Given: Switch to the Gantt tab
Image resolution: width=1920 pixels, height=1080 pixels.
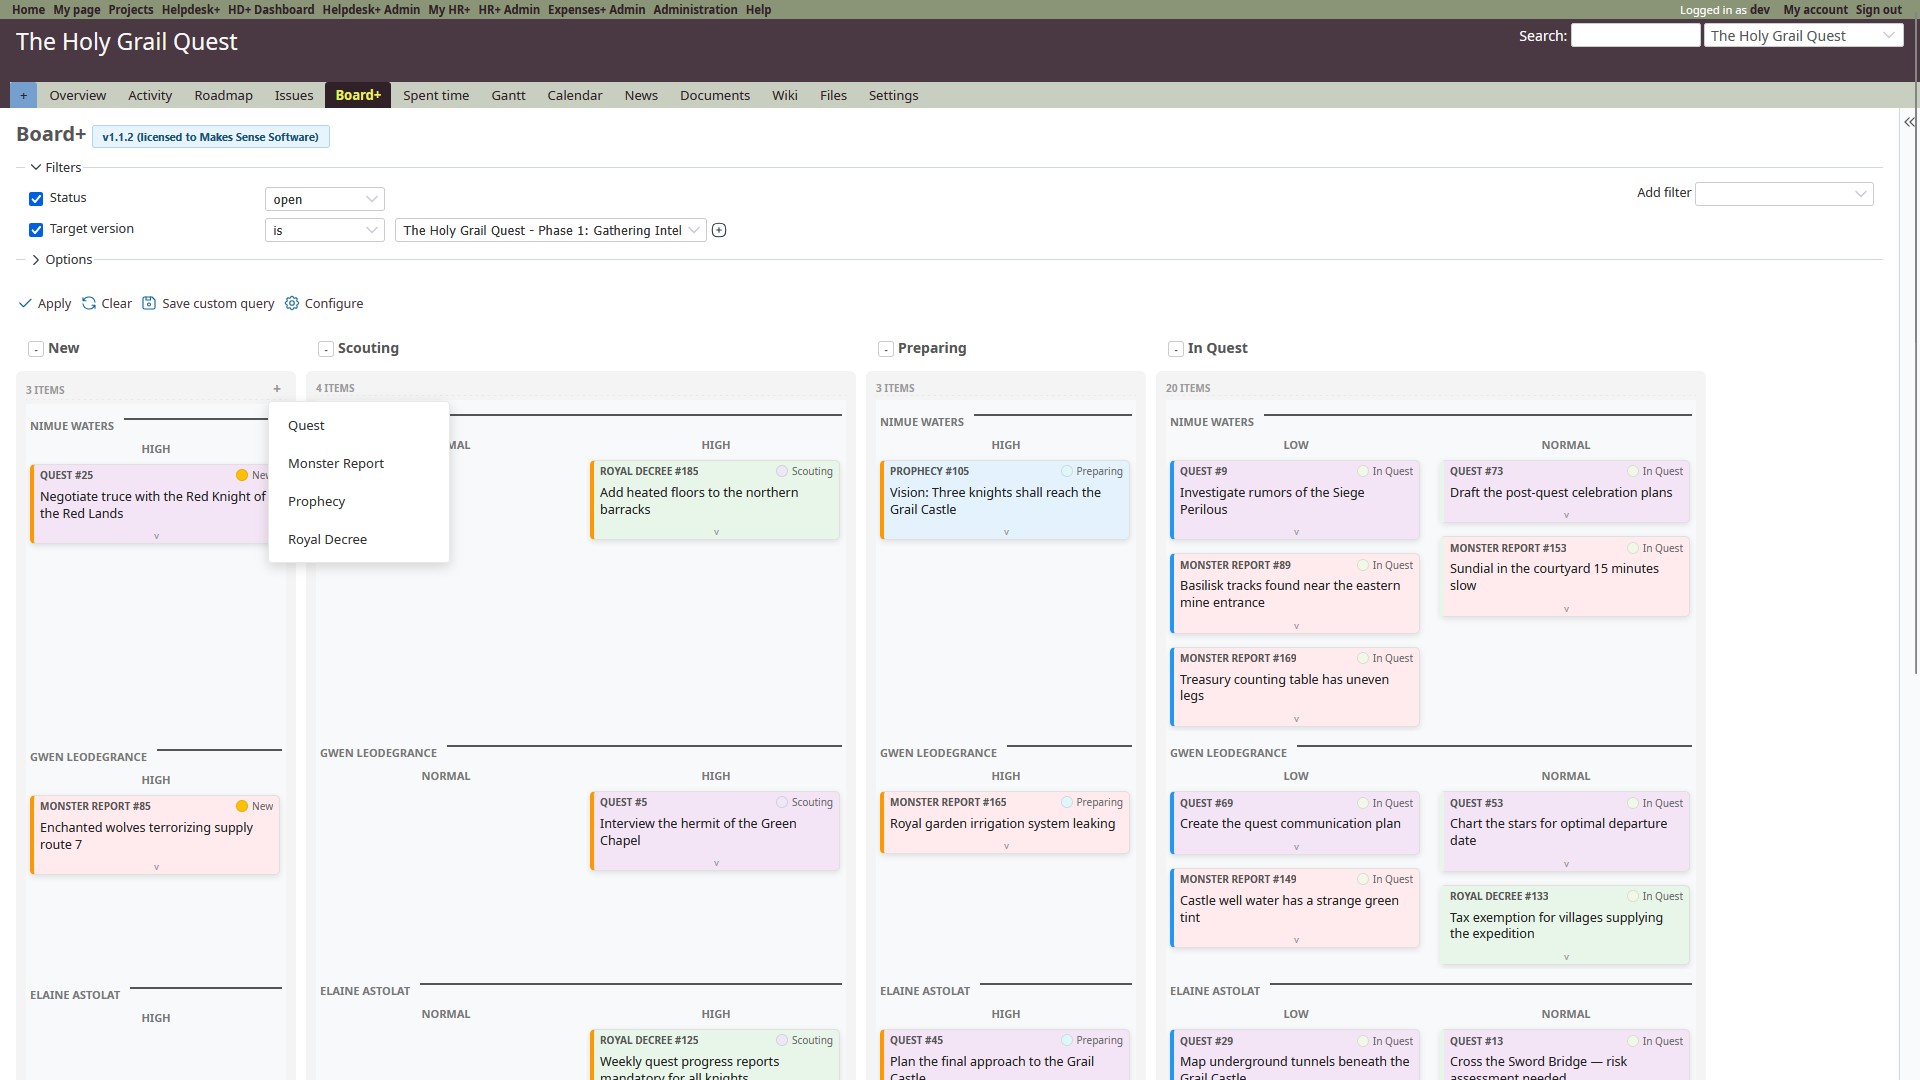Looking at the screenshot, I should [x=508, y=96].
